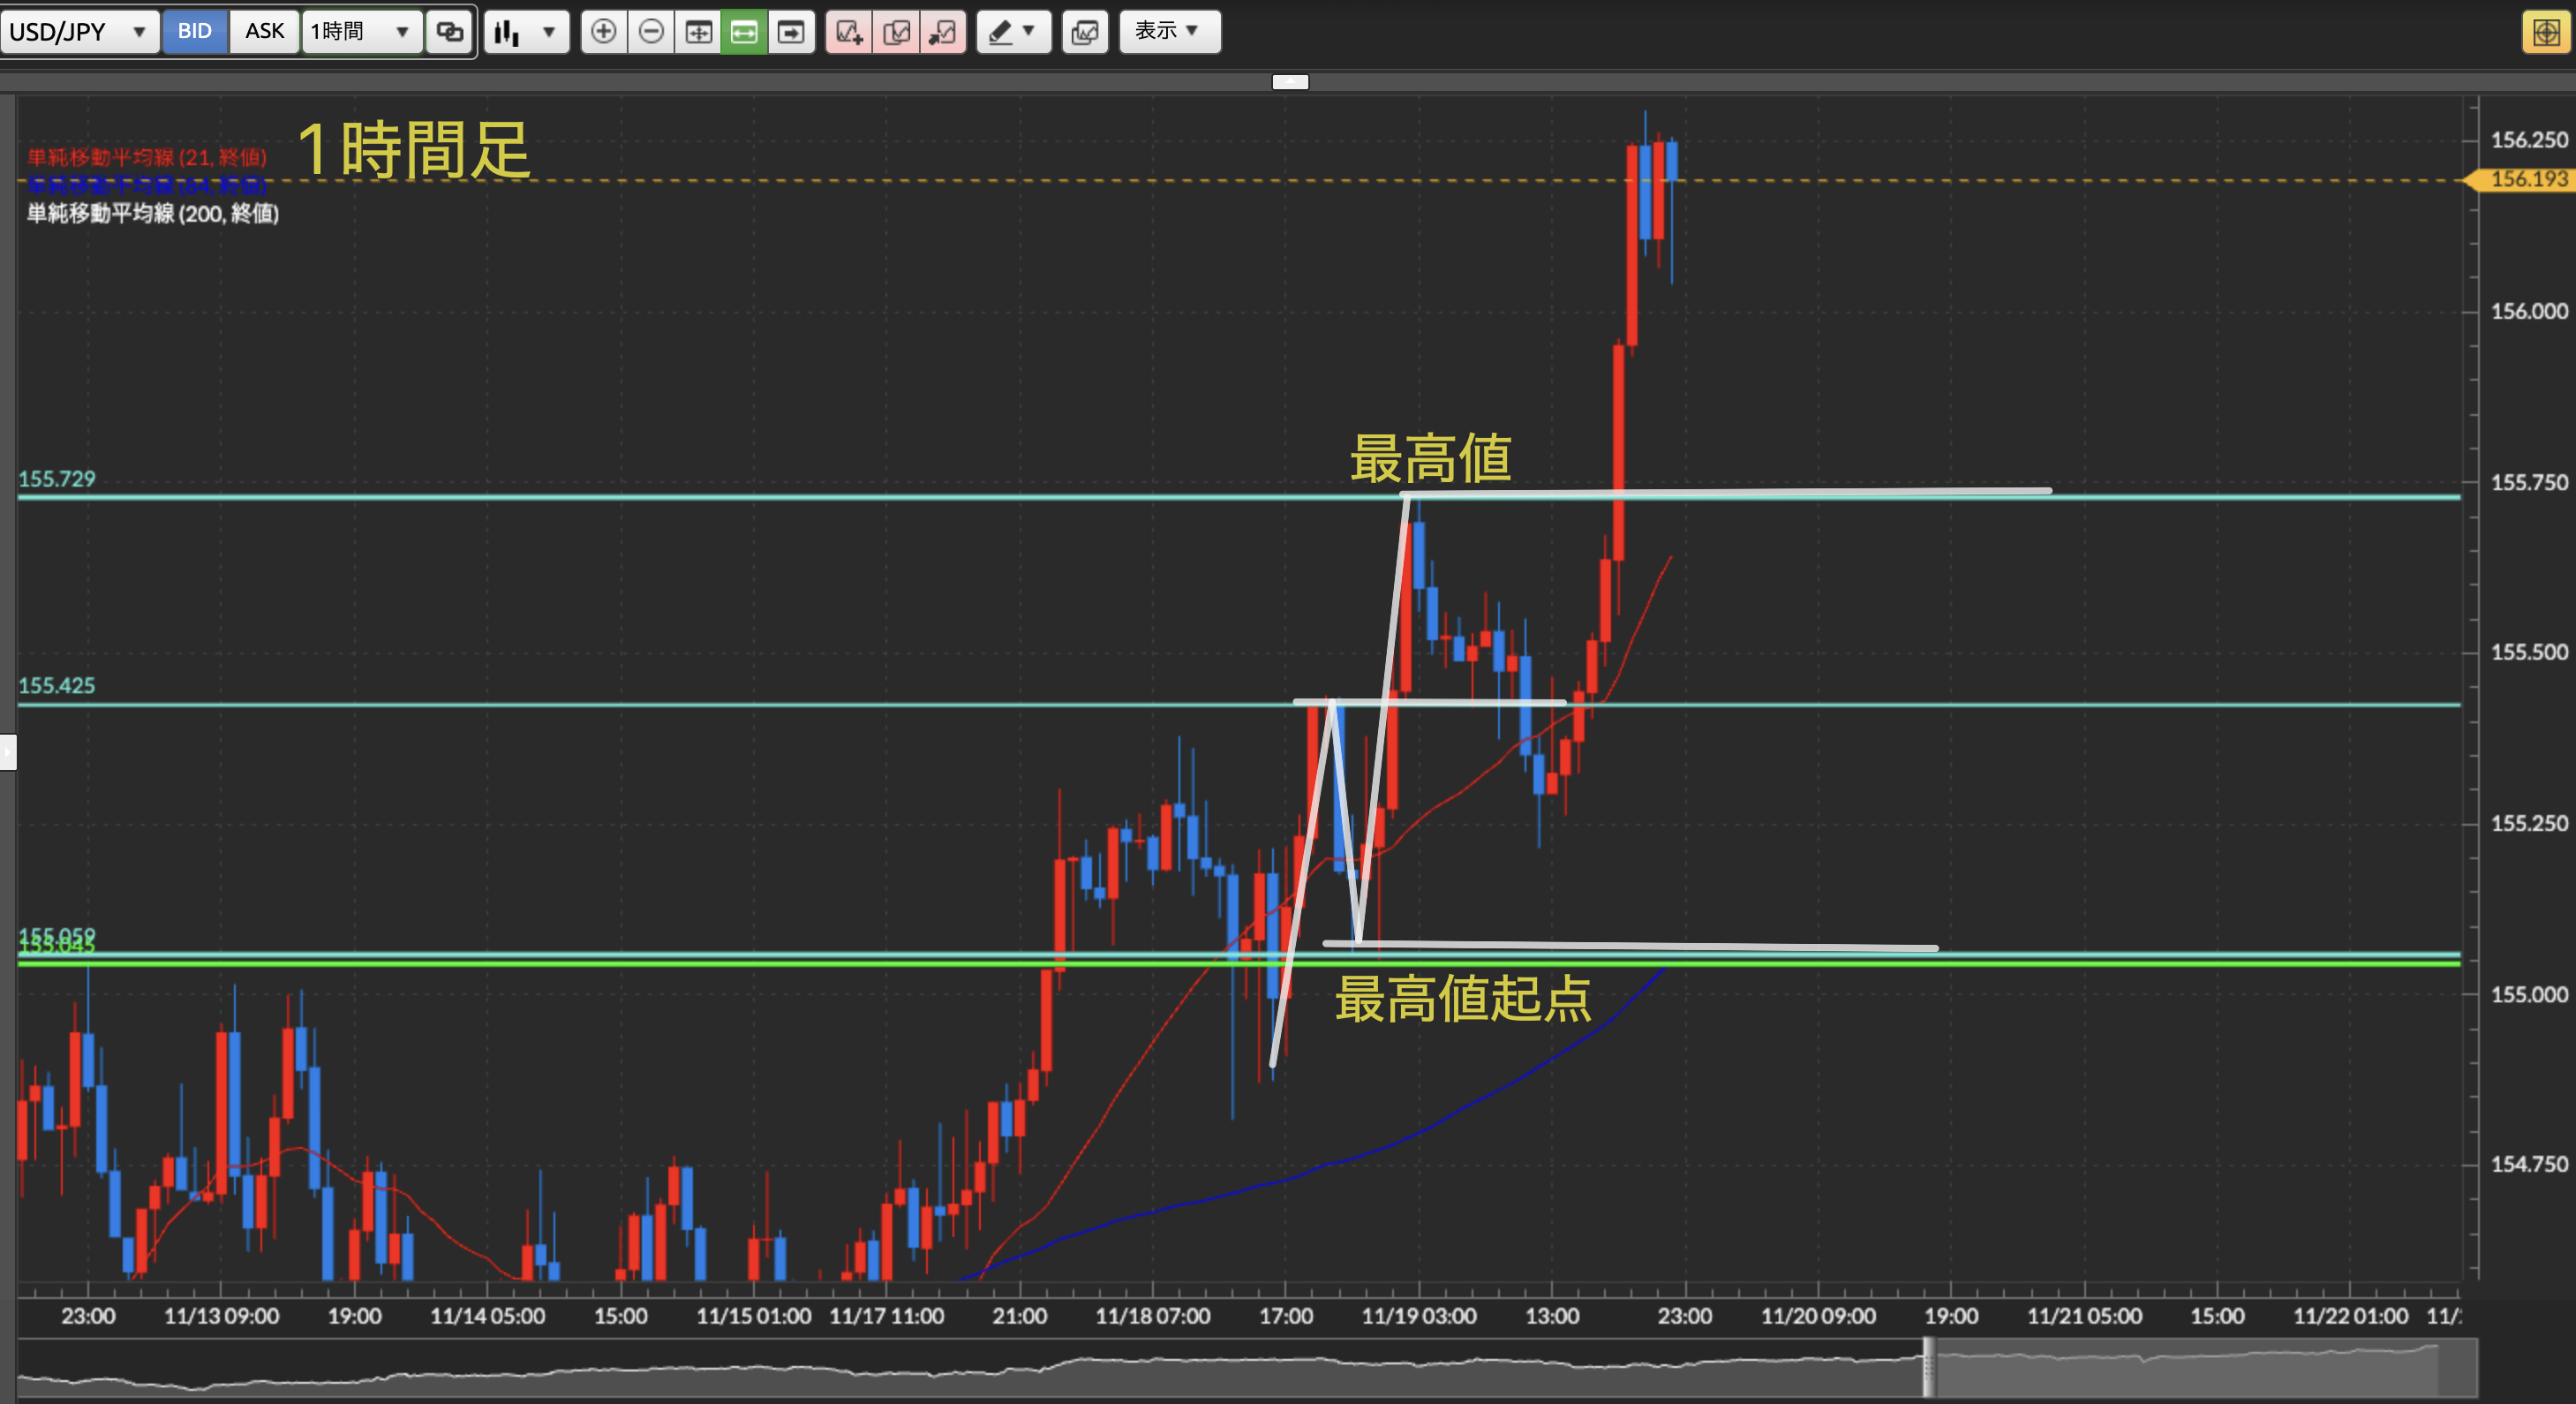Click the timeline navigator slider handle

point(1929,1368)
